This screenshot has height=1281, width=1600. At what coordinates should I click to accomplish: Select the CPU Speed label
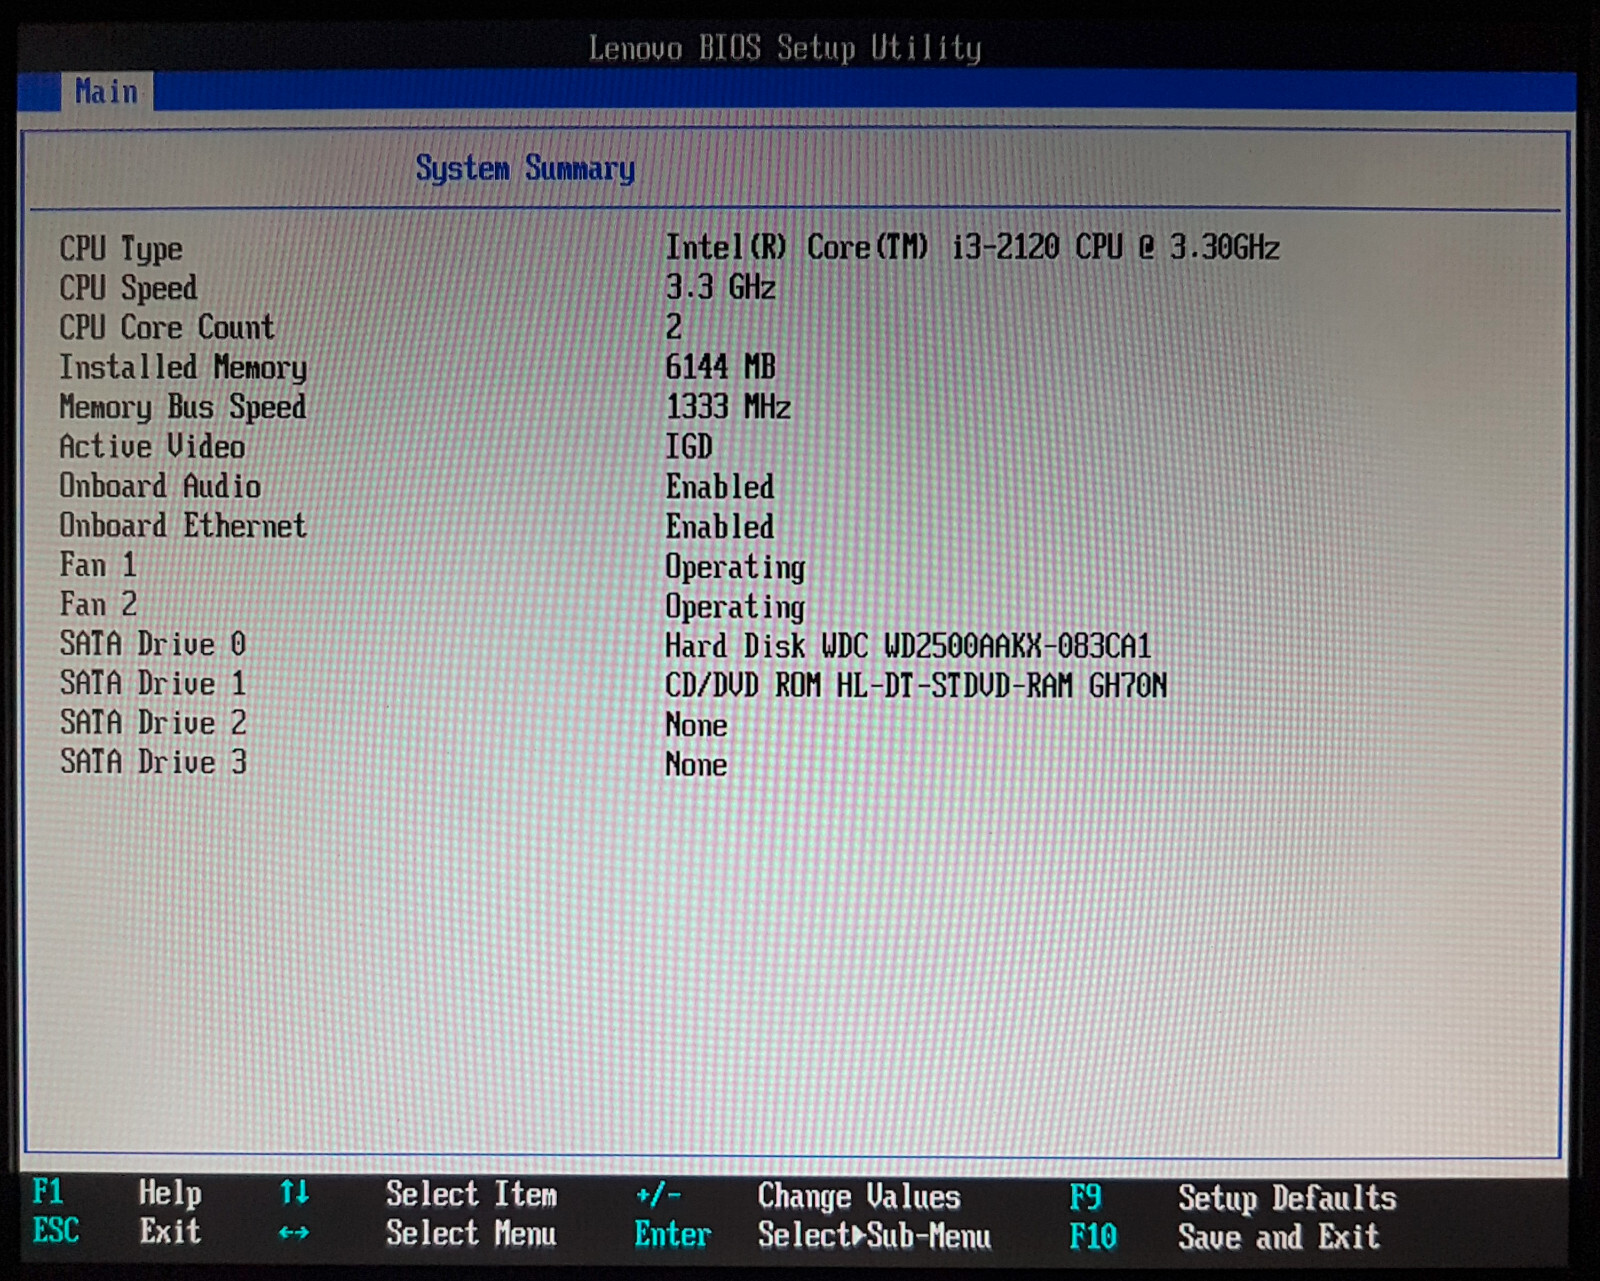point(128,288)
